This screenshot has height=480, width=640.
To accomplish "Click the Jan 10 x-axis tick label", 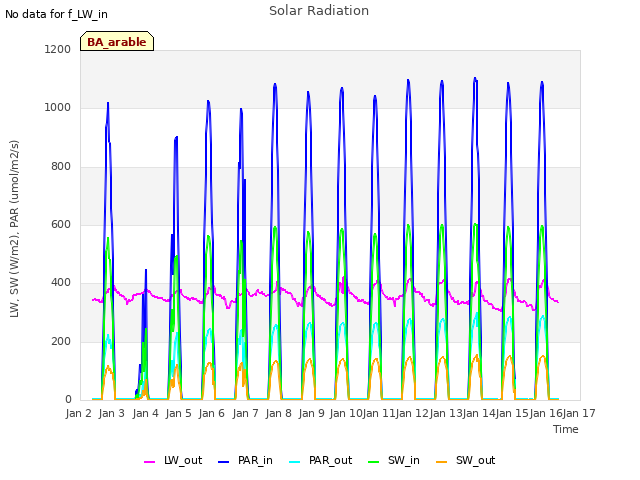I will (x=346, y=413).
